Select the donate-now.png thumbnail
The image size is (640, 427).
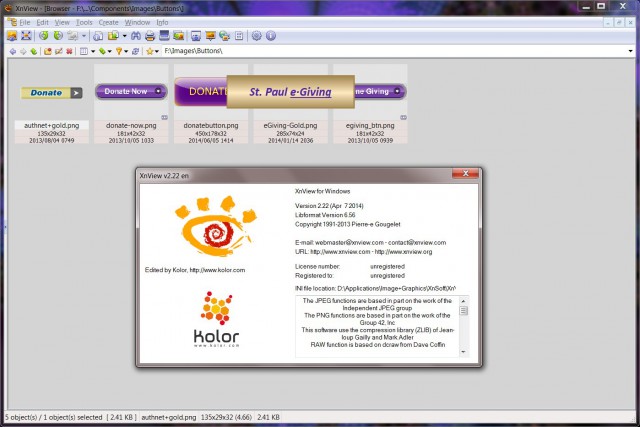tap(131, 104)
